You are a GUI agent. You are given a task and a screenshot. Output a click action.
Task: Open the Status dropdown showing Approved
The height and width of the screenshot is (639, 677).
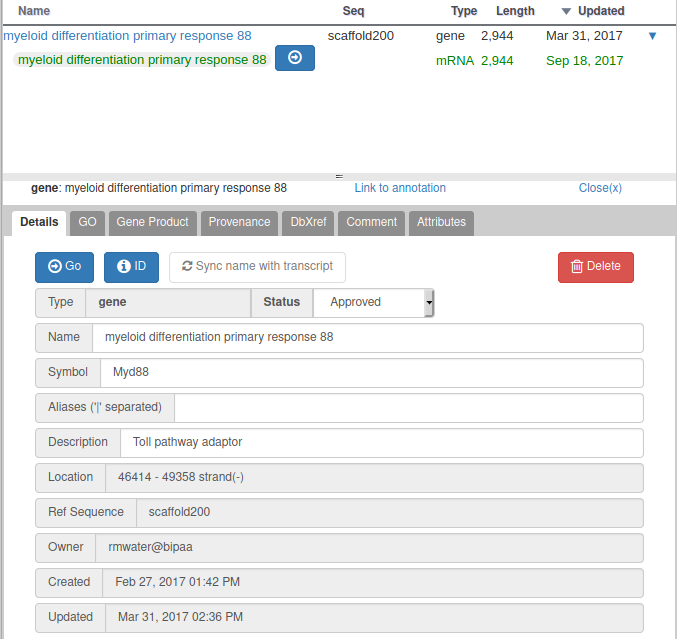point(373,303)
